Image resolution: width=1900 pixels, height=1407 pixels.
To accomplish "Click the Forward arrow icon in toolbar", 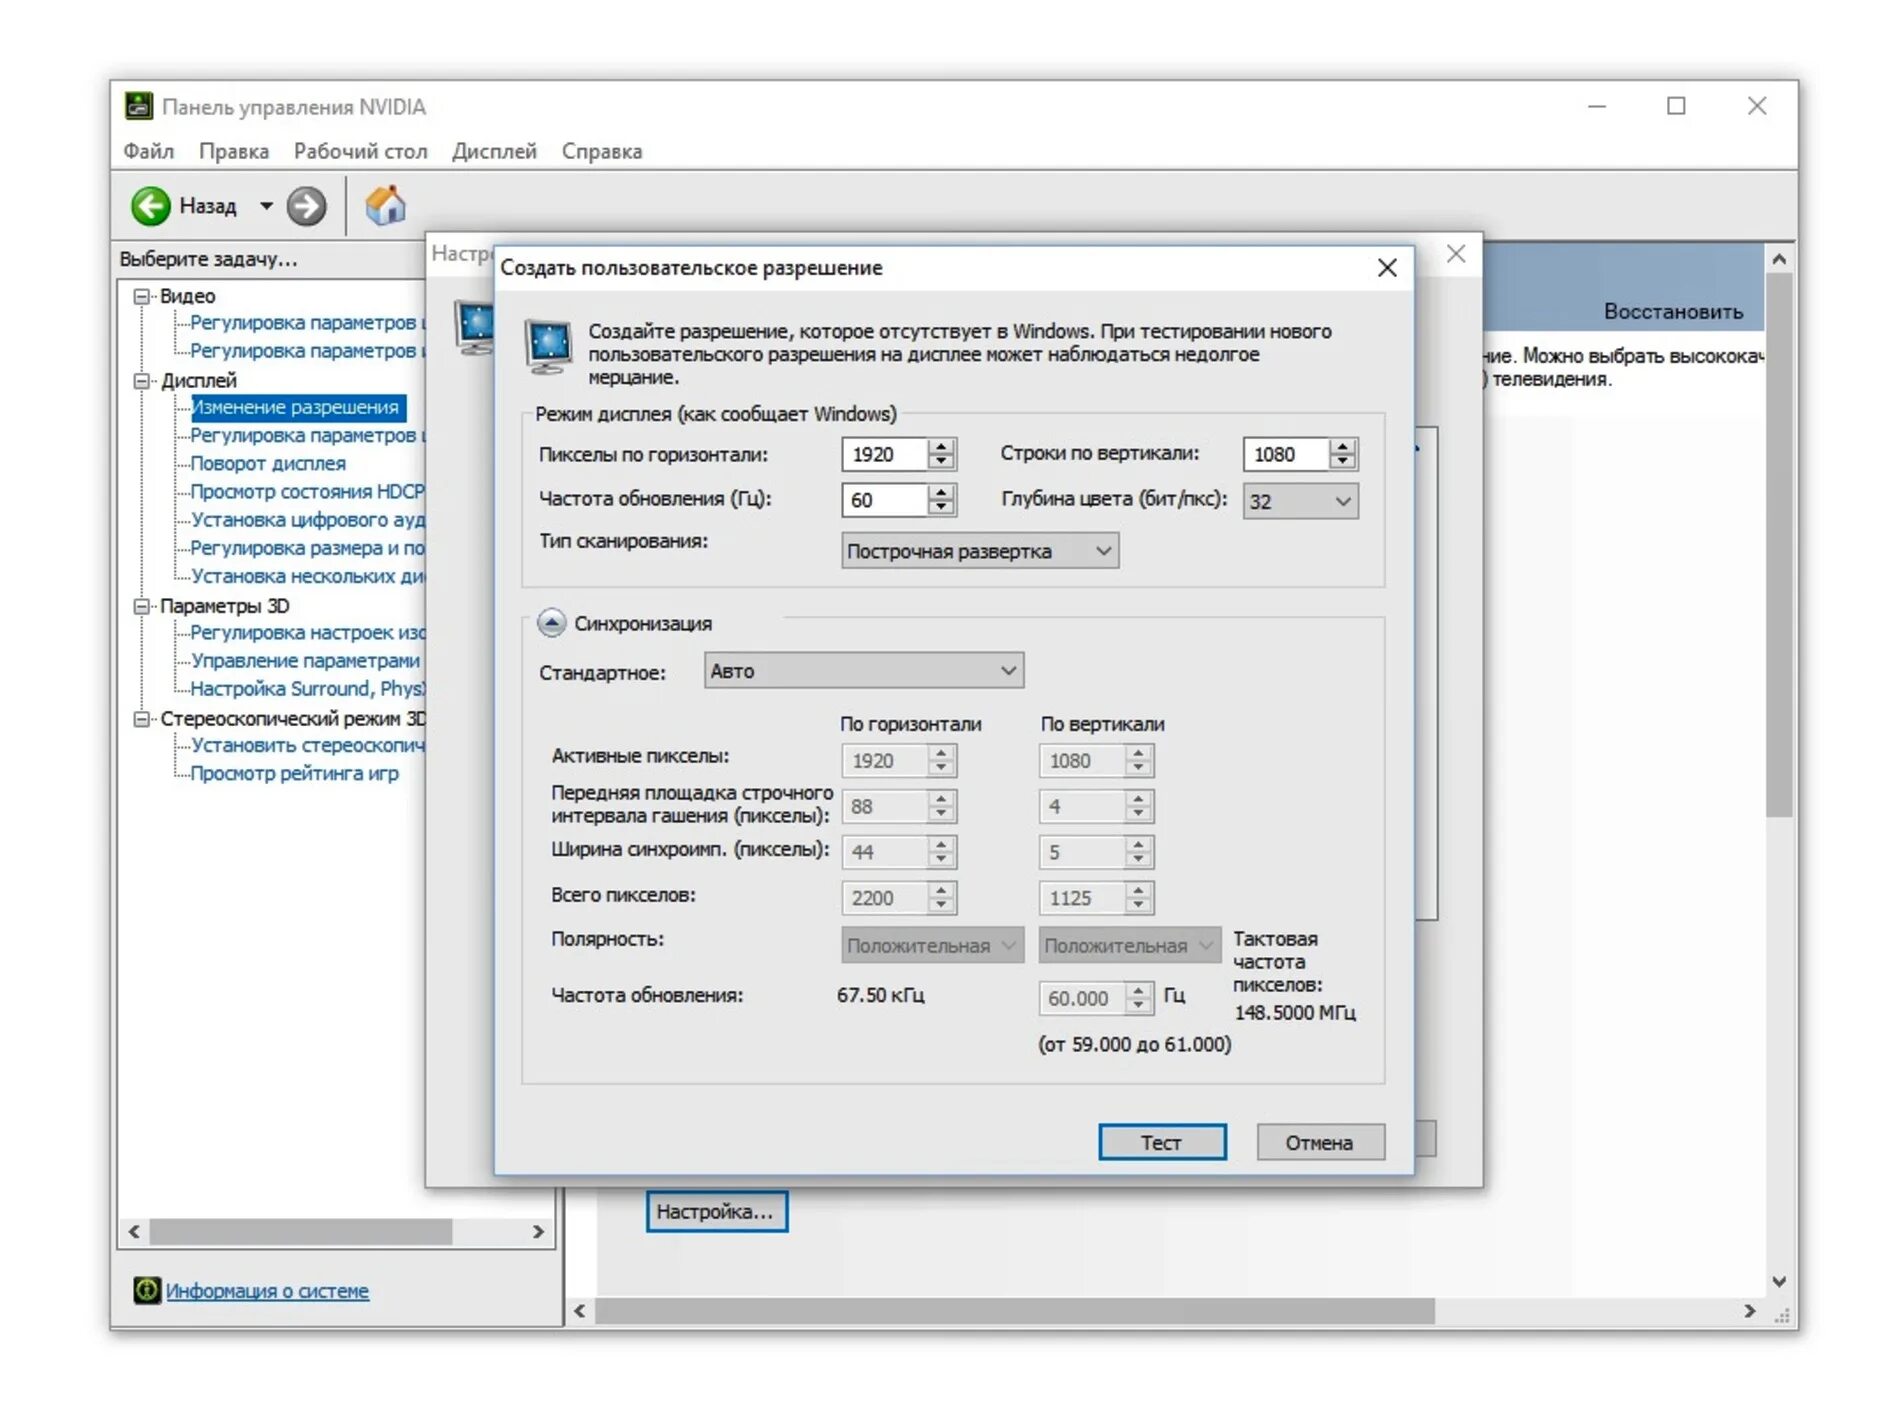I will point(306,206).
